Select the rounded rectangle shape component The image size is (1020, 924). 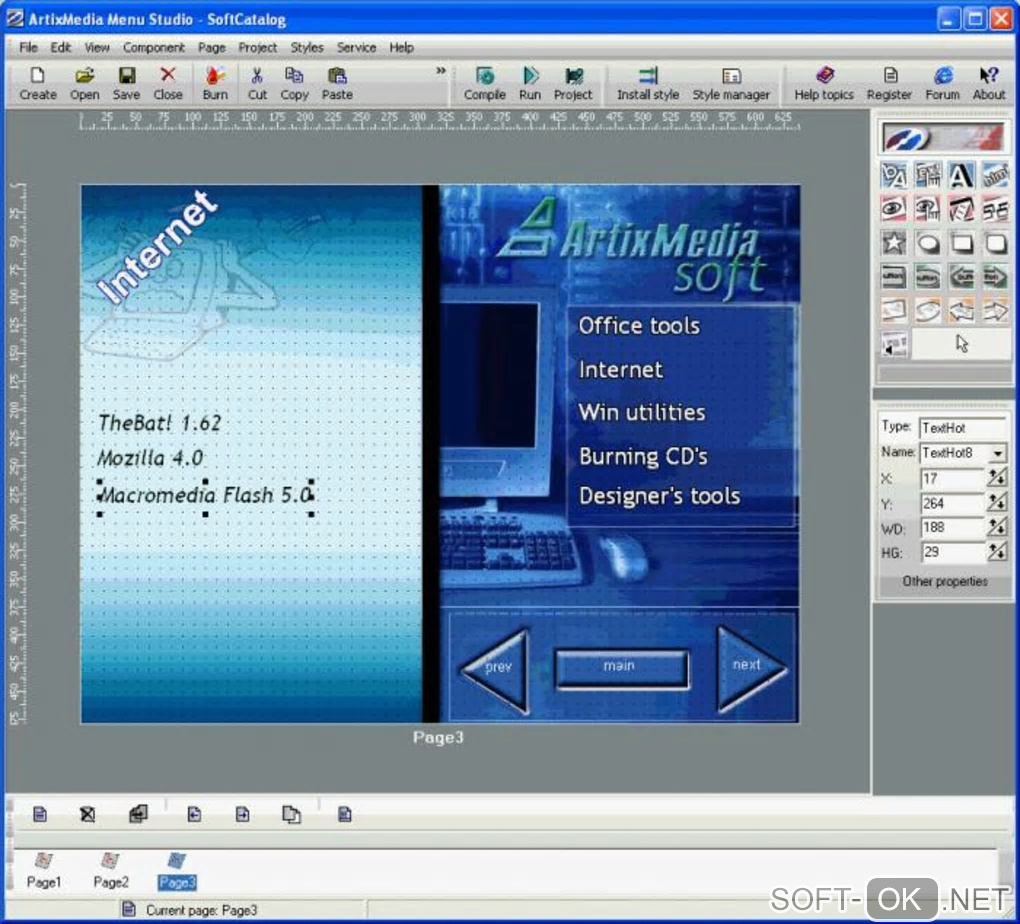pos(995,243)
